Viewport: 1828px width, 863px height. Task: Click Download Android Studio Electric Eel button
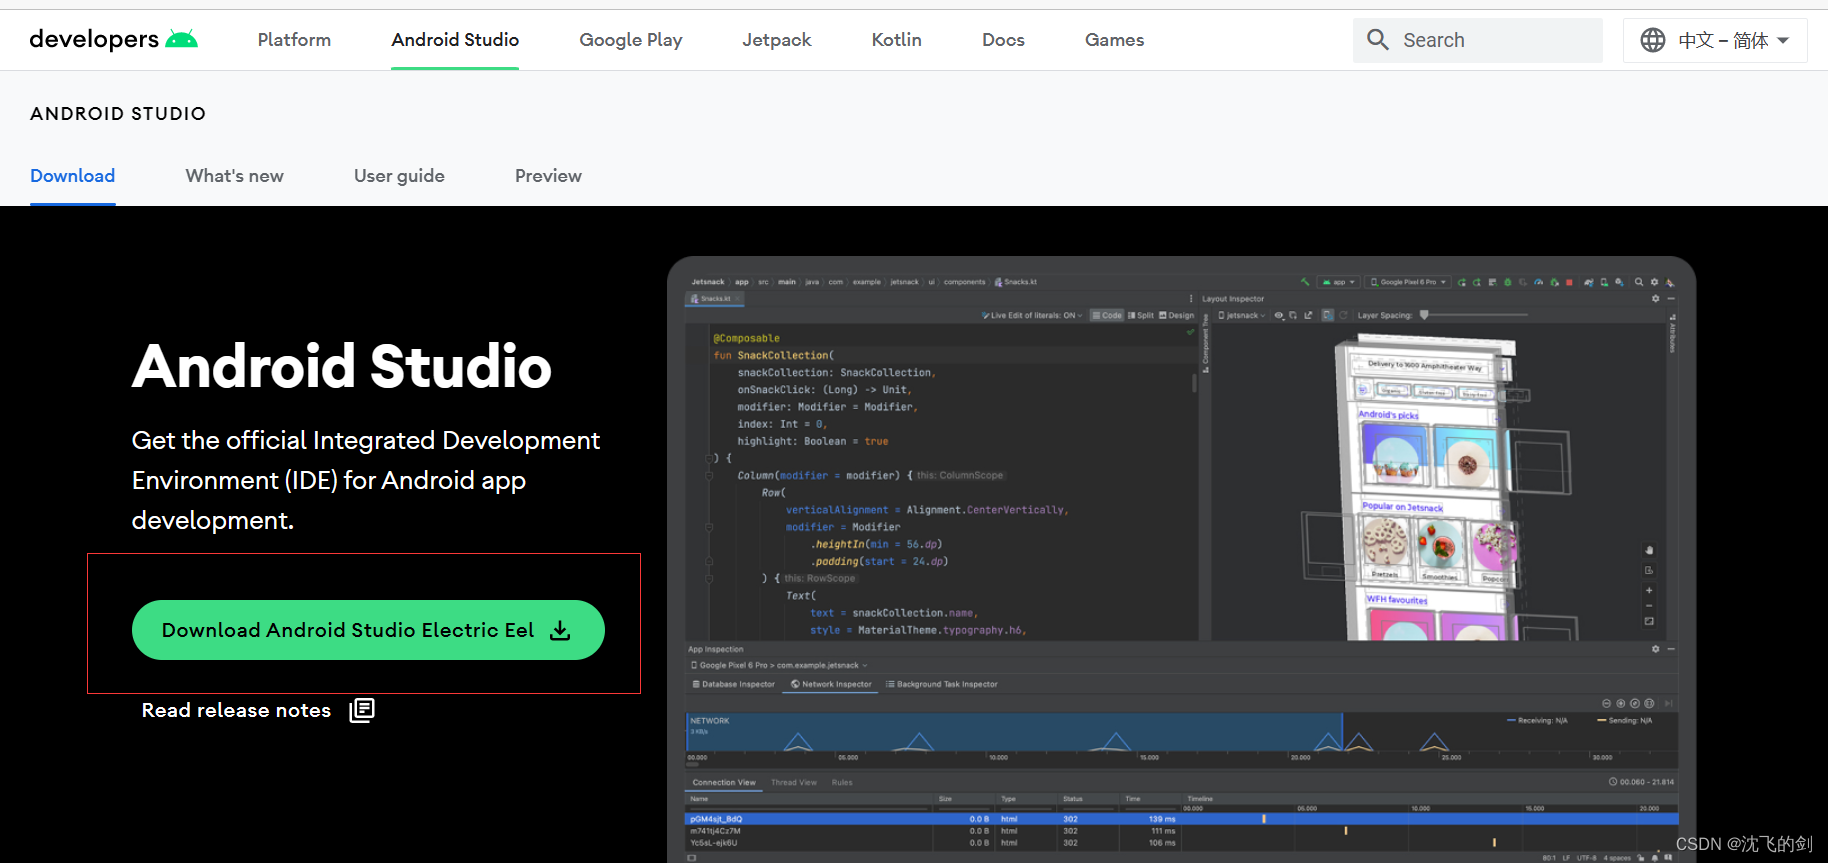click(x=368, y=630)
